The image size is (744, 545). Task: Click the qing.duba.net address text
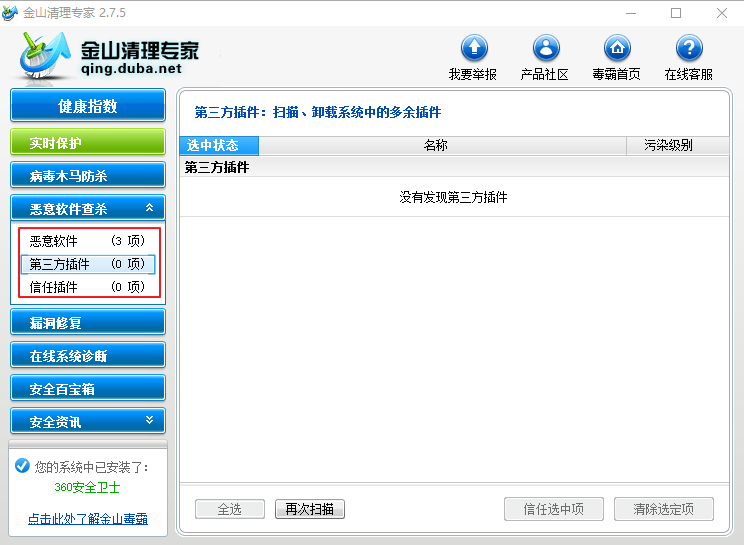[x=131, y=69]
